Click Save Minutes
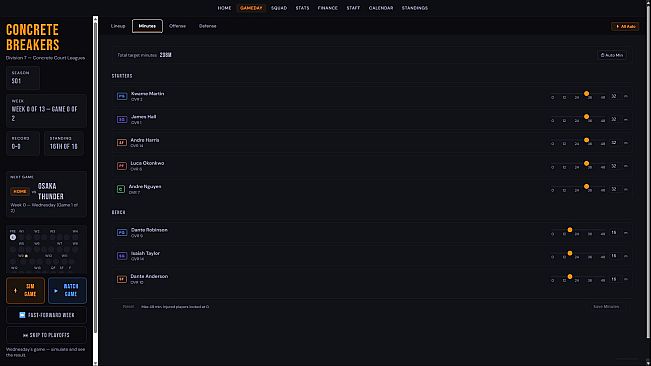The width and height of the screenshot is (651, 366). [x=606, y=307]
